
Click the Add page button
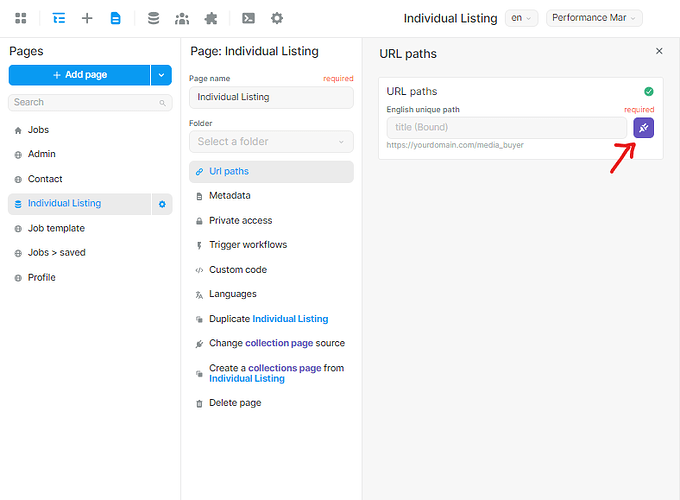pyautogui.click(x=79, y=75)
